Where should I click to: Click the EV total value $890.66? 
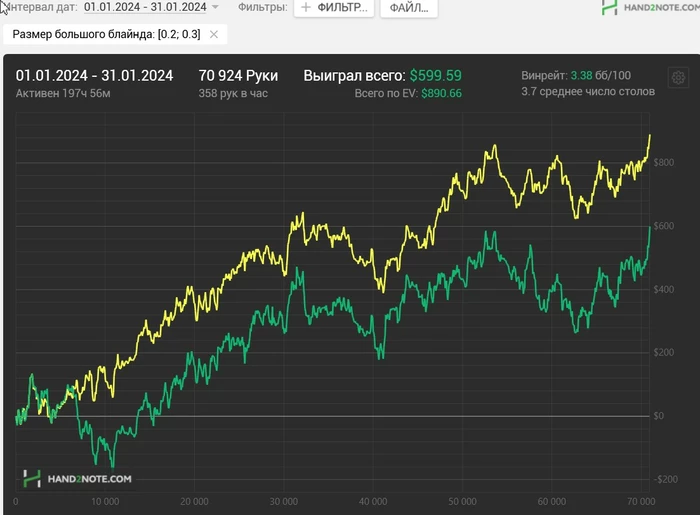(442, 93)
